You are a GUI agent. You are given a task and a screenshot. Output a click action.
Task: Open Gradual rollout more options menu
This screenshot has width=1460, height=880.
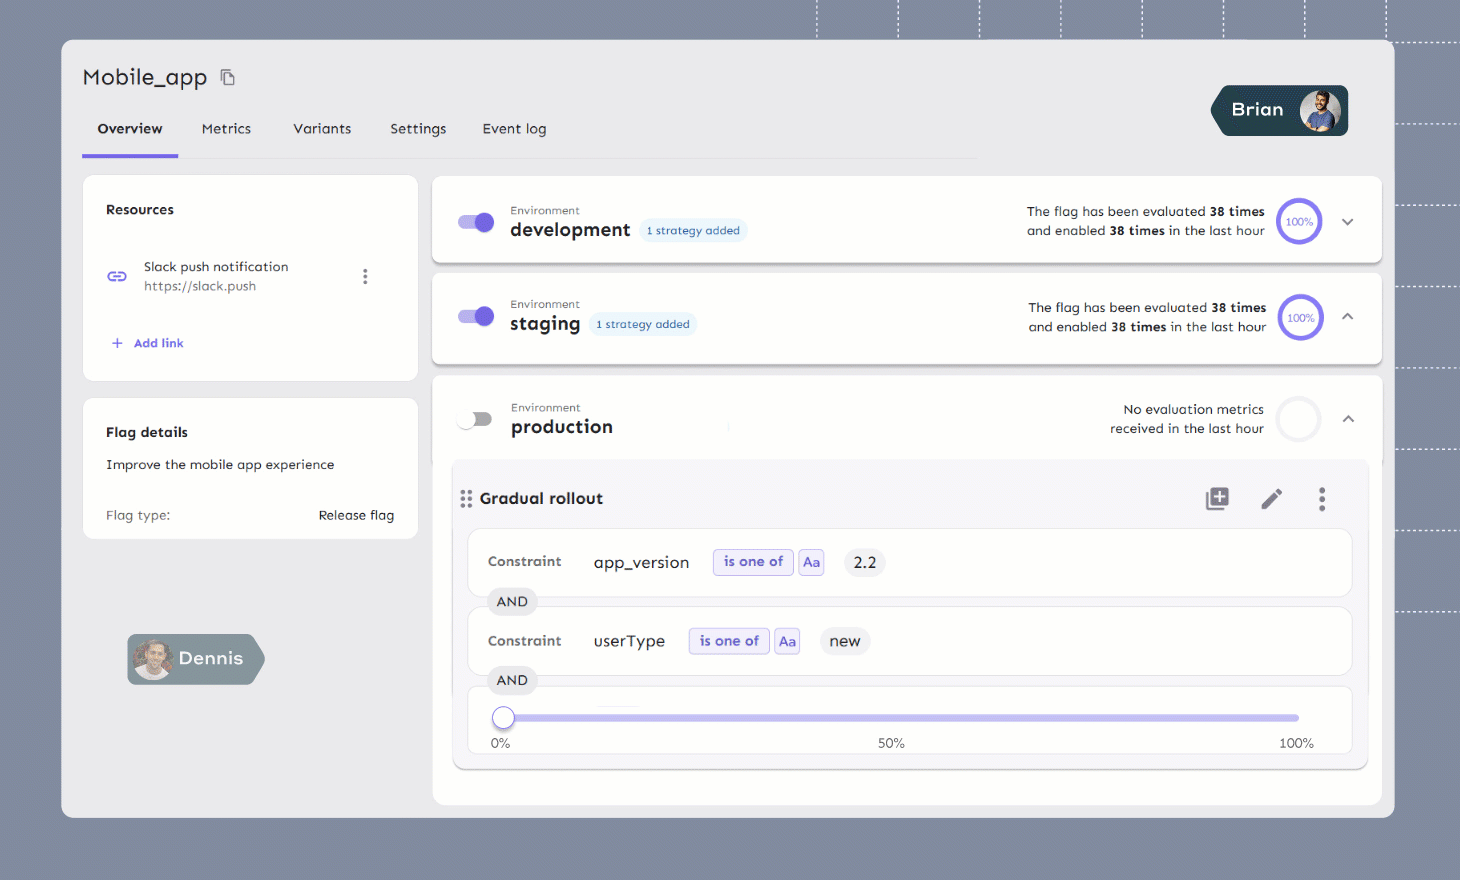(x=1322, y=499)
